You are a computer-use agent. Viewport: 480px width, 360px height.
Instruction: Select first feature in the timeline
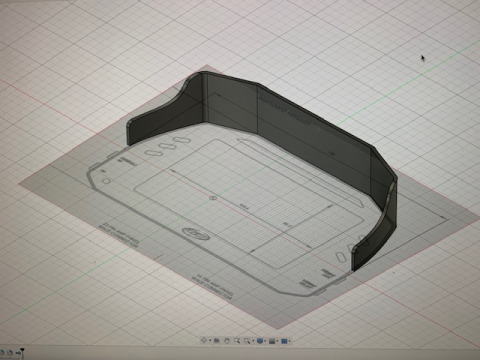click(2, 352)
